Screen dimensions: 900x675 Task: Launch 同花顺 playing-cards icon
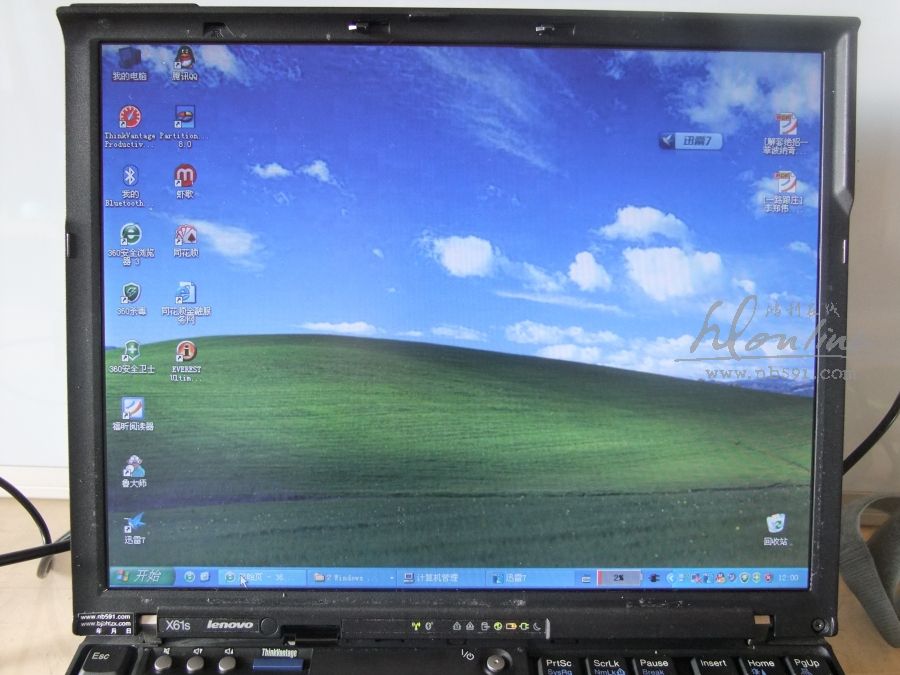pos(185,241)
